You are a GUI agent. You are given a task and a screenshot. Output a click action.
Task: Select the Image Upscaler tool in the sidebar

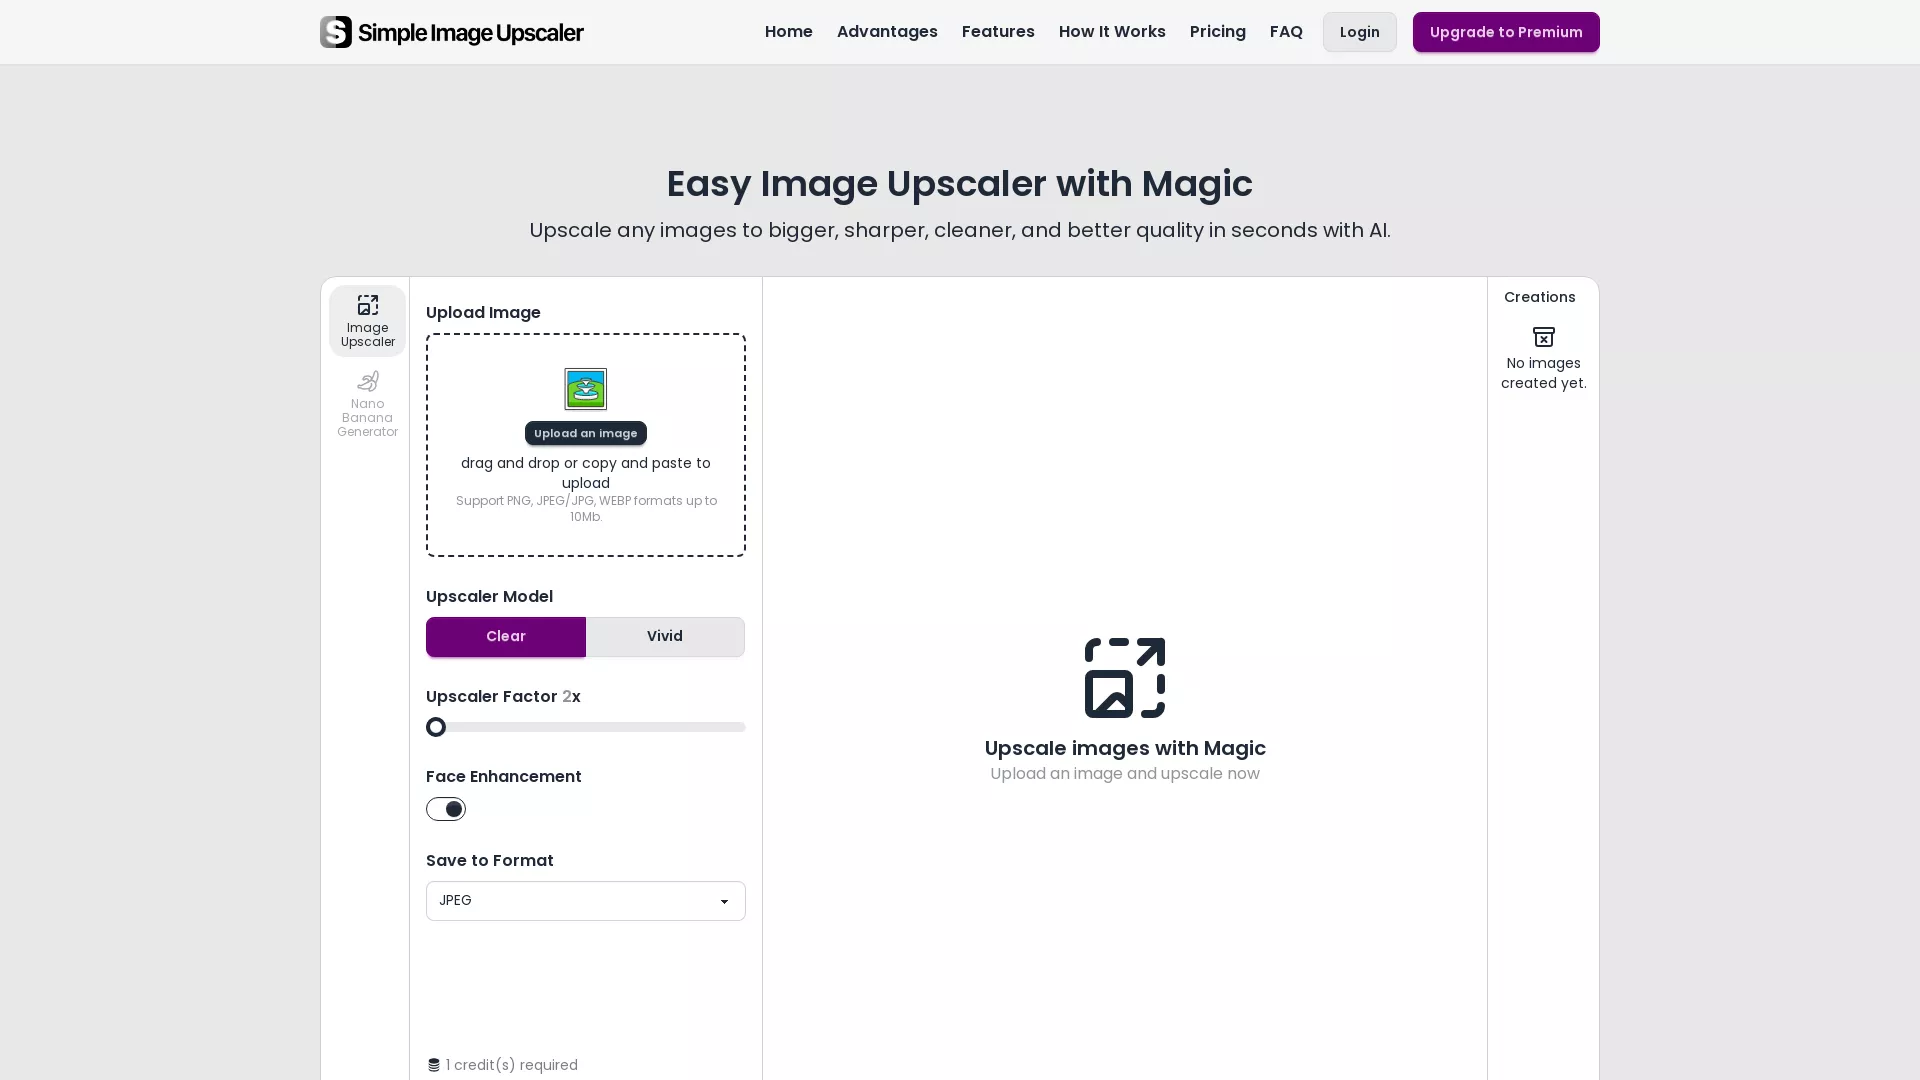(367, 320)
